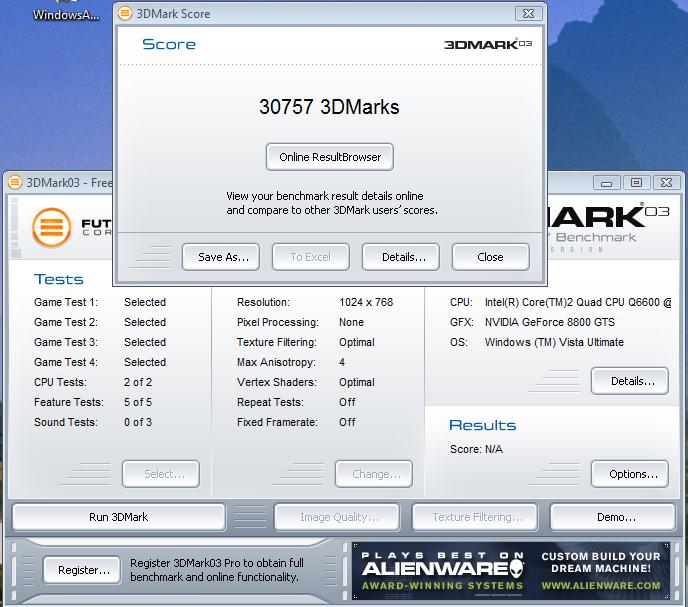This screenshot has width=688, height=607.
Task: Click the 'Texture Filtering:' setting label
Action: (276, 342)
